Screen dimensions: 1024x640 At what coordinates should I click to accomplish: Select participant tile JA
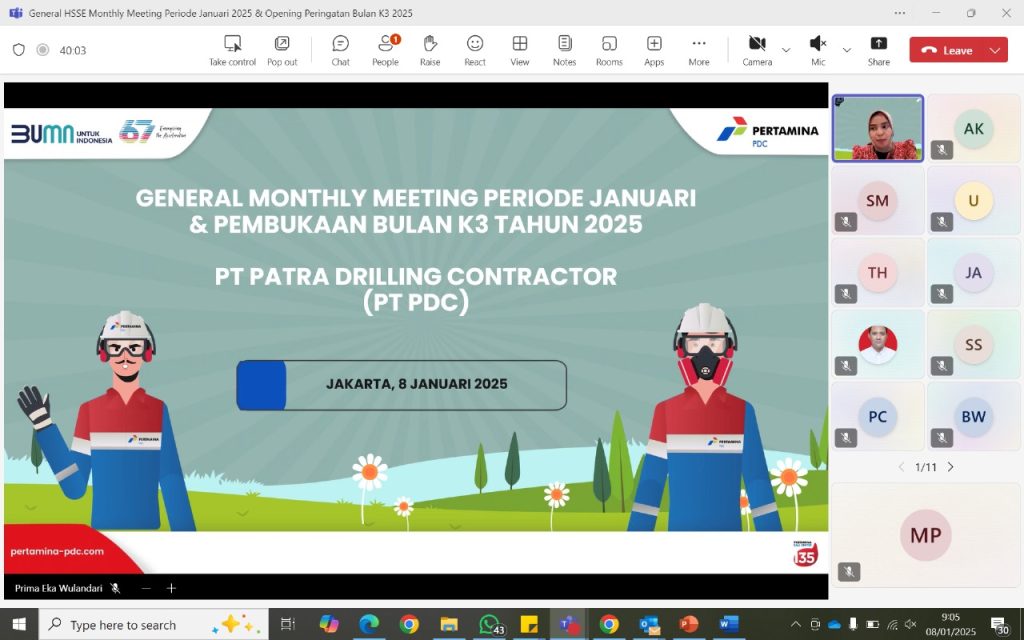(x=973, y=272)
